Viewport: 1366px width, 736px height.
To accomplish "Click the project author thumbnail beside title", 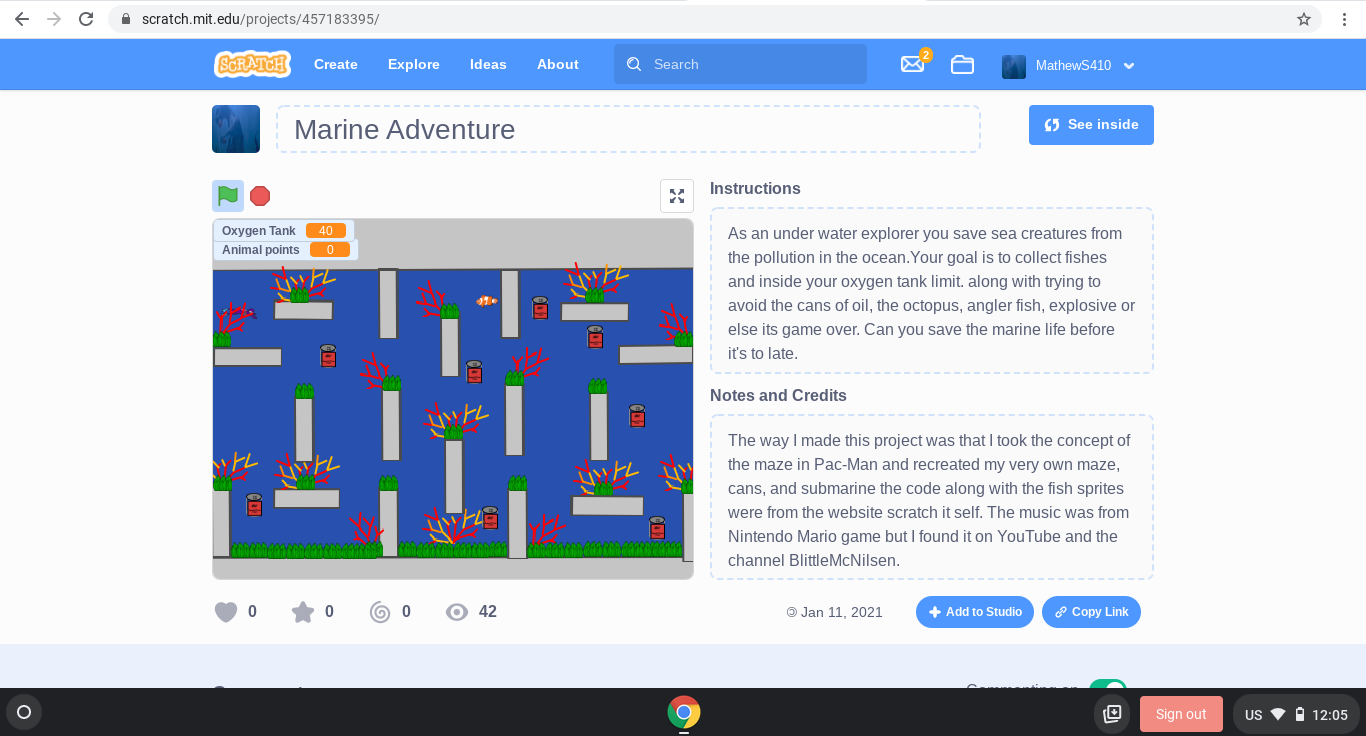I will pyautogui.click(x=236, y=129).
